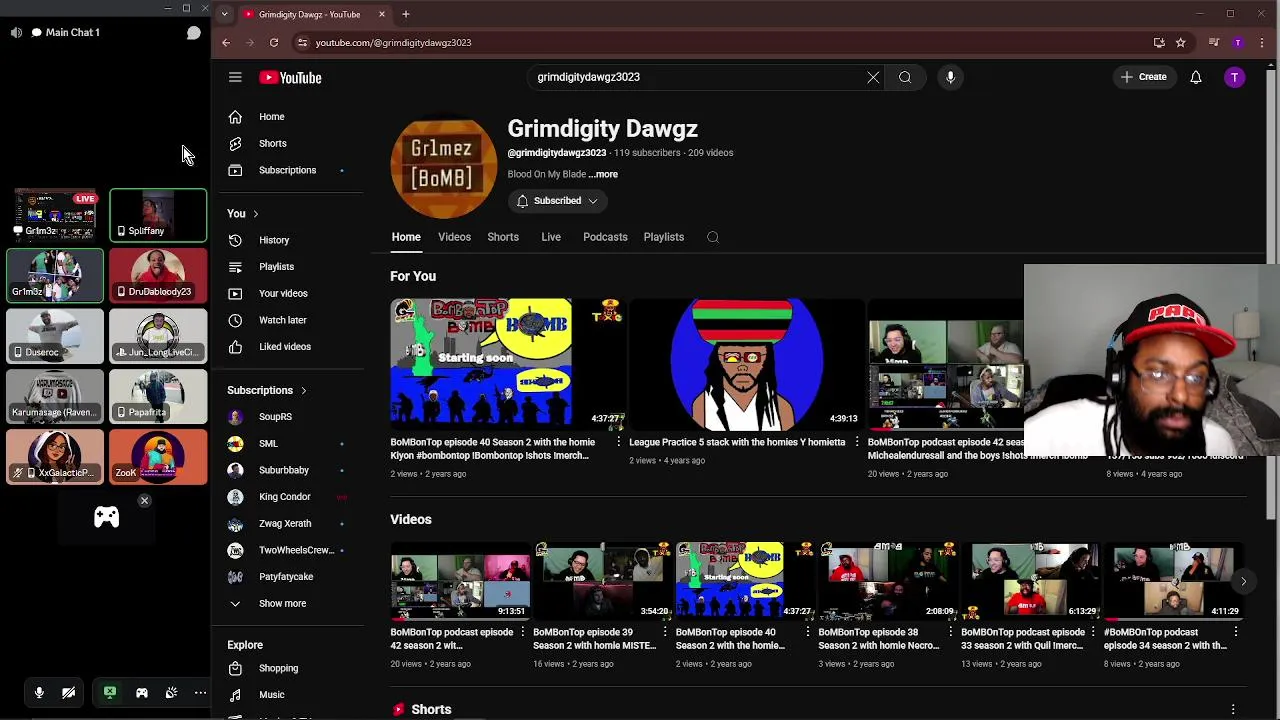Image resolution: width=1280 pixels, height=720 pixels.
Task: Click the browser address bar URL
Action: (x=393, y=43)
